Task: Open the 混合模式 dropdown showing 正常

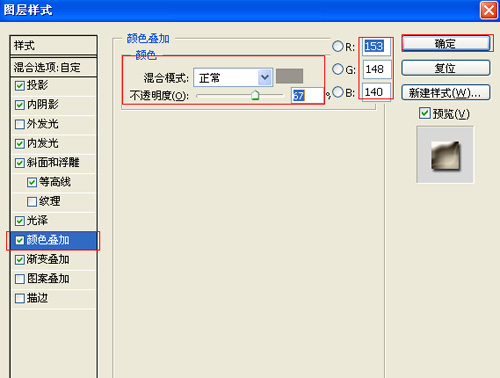Action: coord(233,78)
